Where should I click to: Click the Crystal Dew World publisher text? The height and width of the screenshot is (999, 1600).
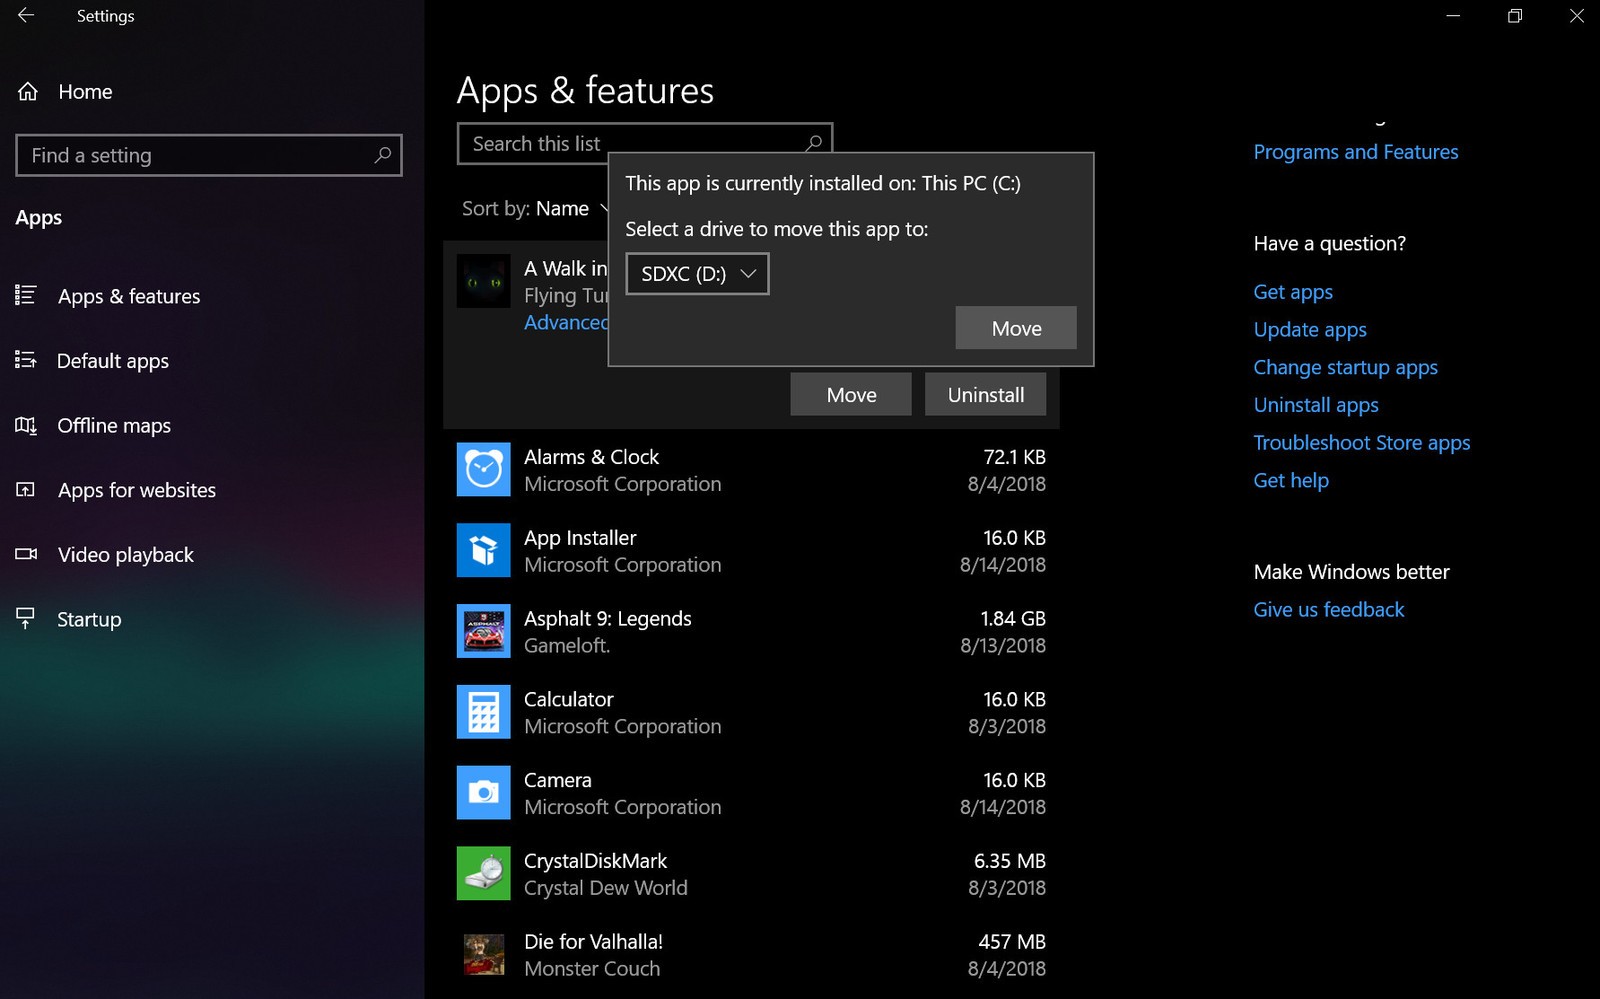(x=606, y=888)
